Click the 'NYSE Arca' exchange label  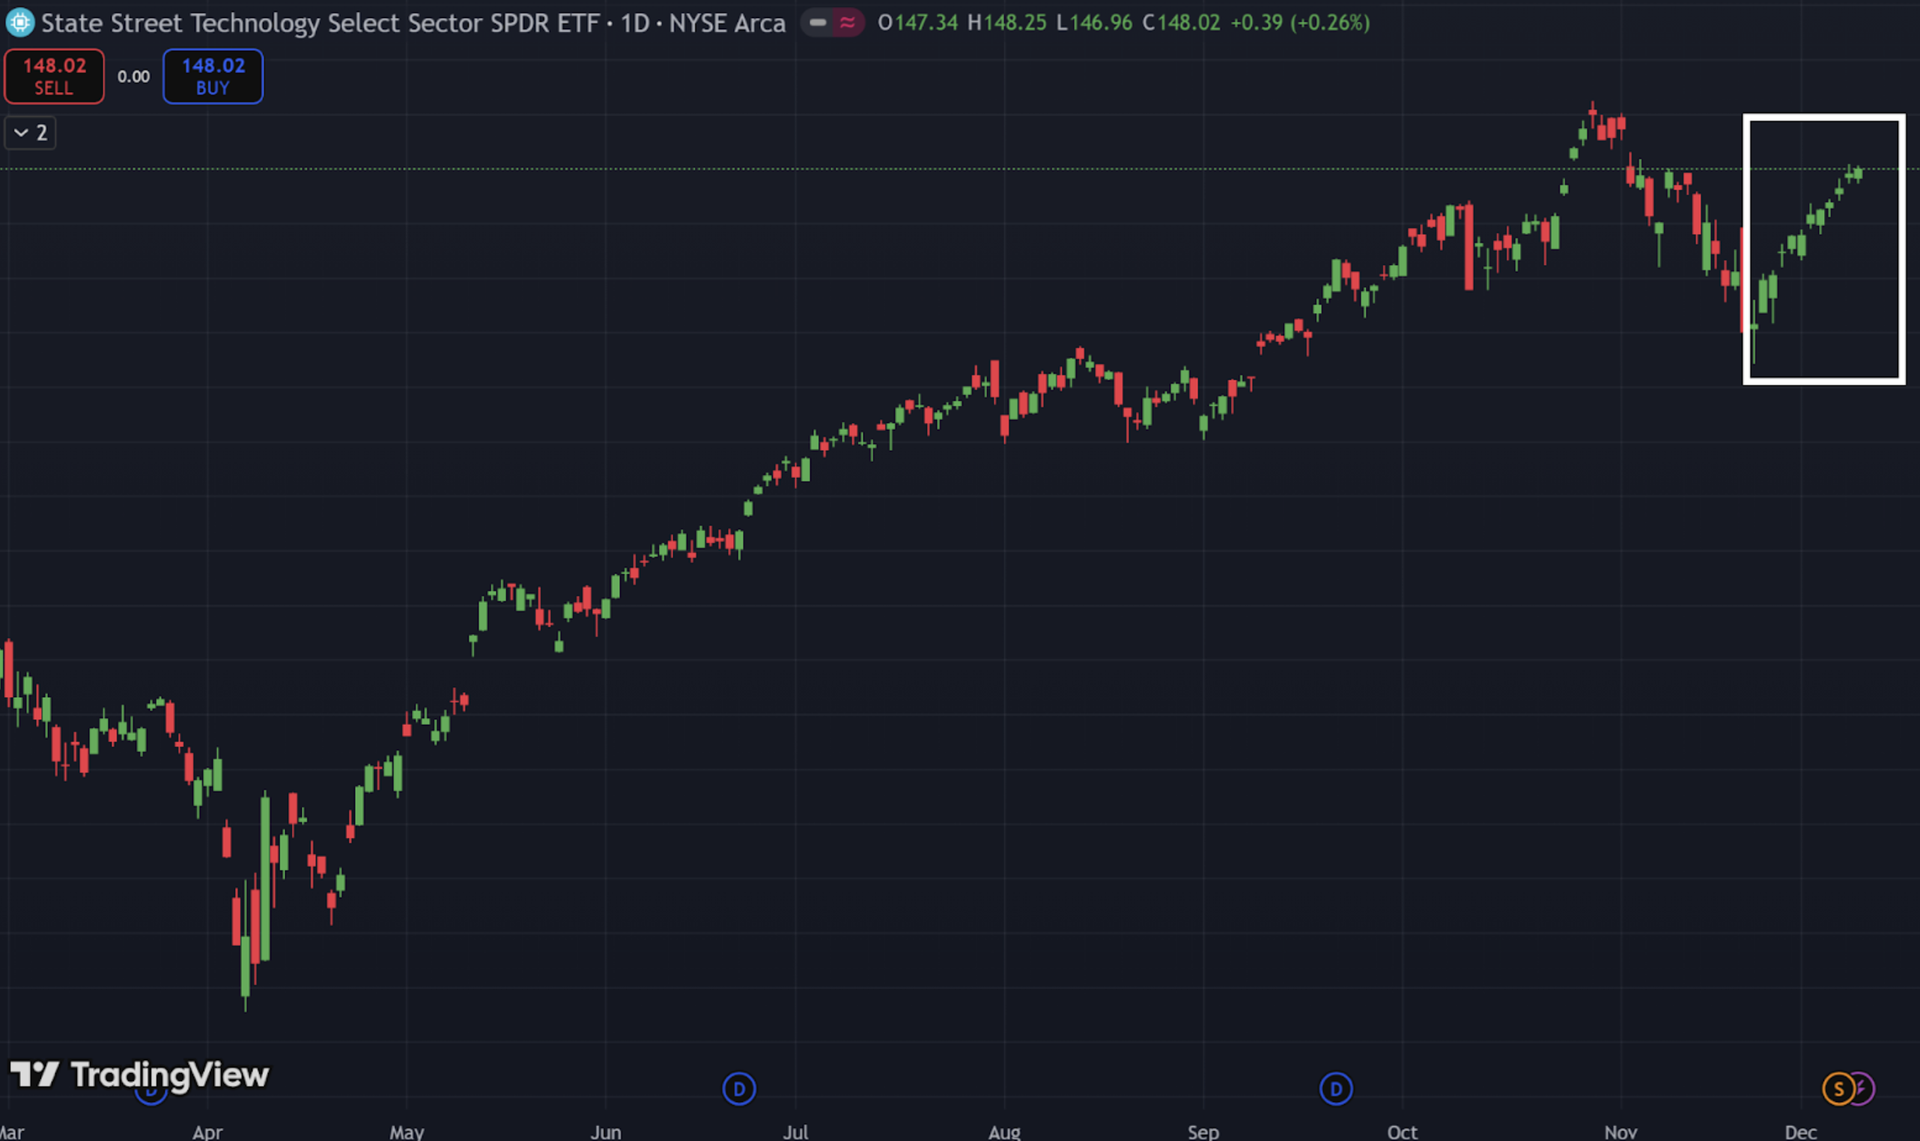point(727,22)
